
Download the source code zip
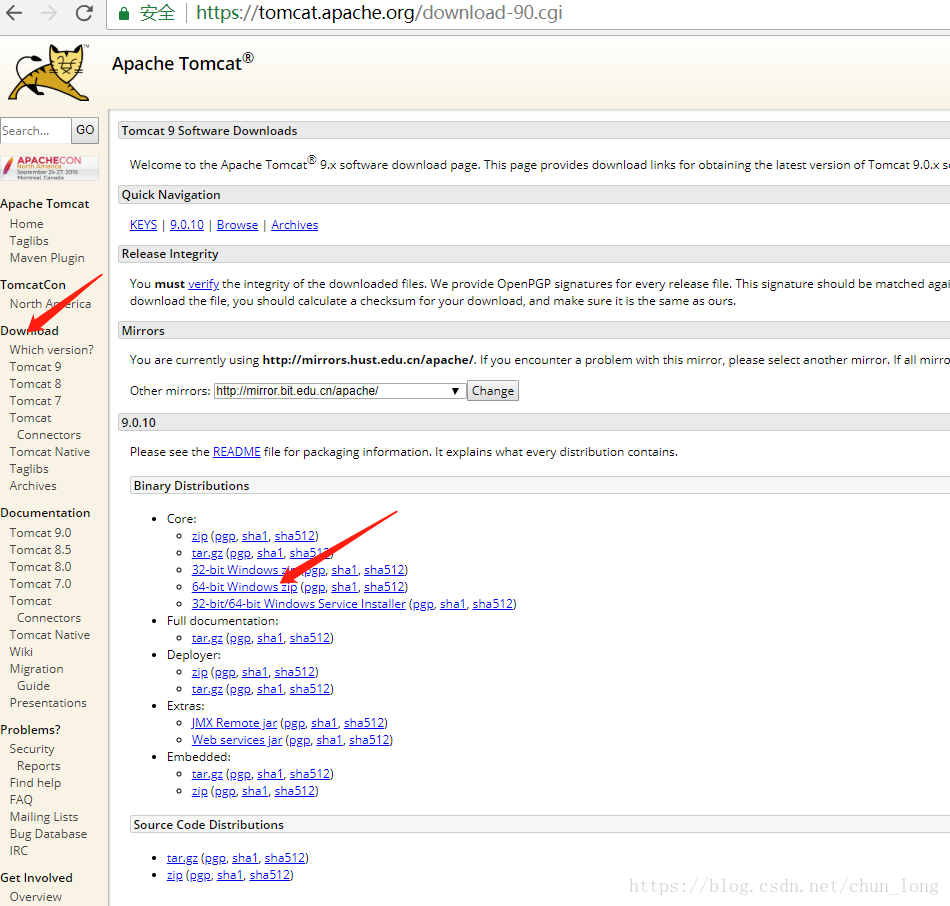tap(174, 875)
